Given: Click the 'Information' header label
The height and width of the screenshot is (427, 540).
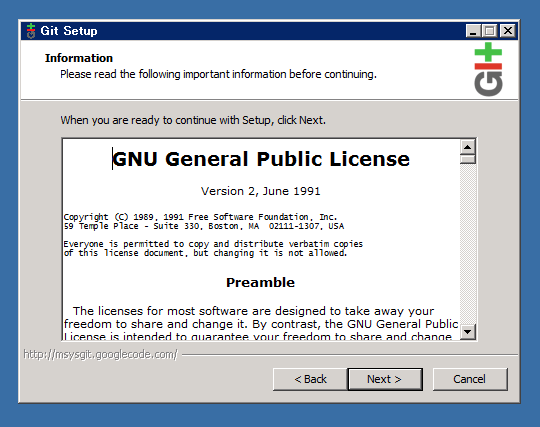Looking at the screenshot, I should (x=79, y=58).
